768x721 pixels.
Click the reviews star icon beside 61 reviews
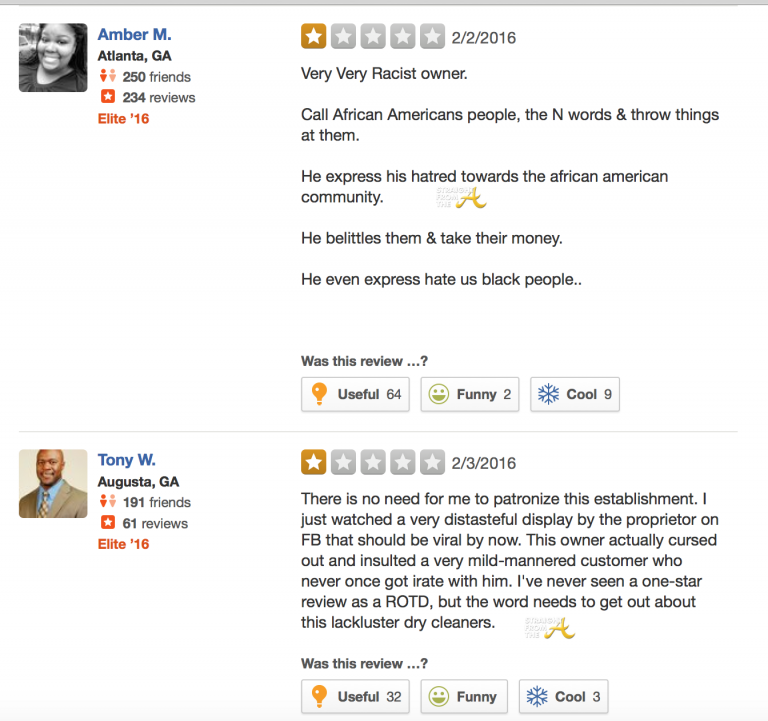coord(106,524)
